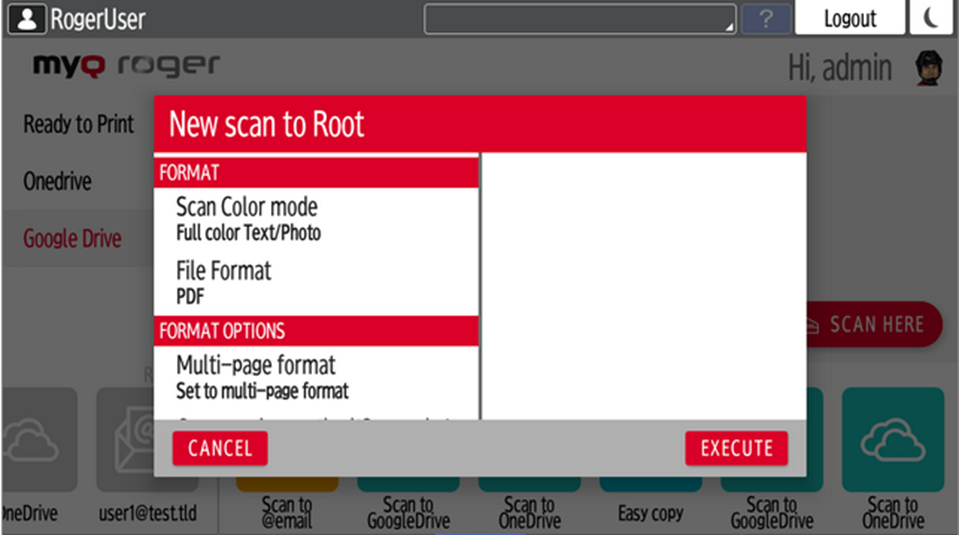Click the New scan to Root title
959x535 pixels.
267,124
